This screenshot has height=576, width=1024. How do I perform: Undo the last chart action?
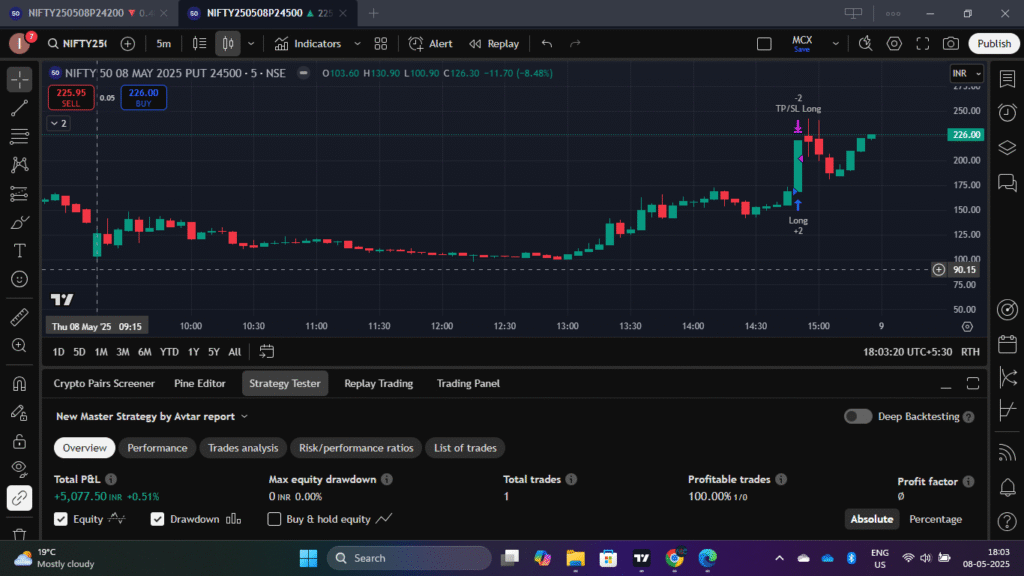pos(547,44)
